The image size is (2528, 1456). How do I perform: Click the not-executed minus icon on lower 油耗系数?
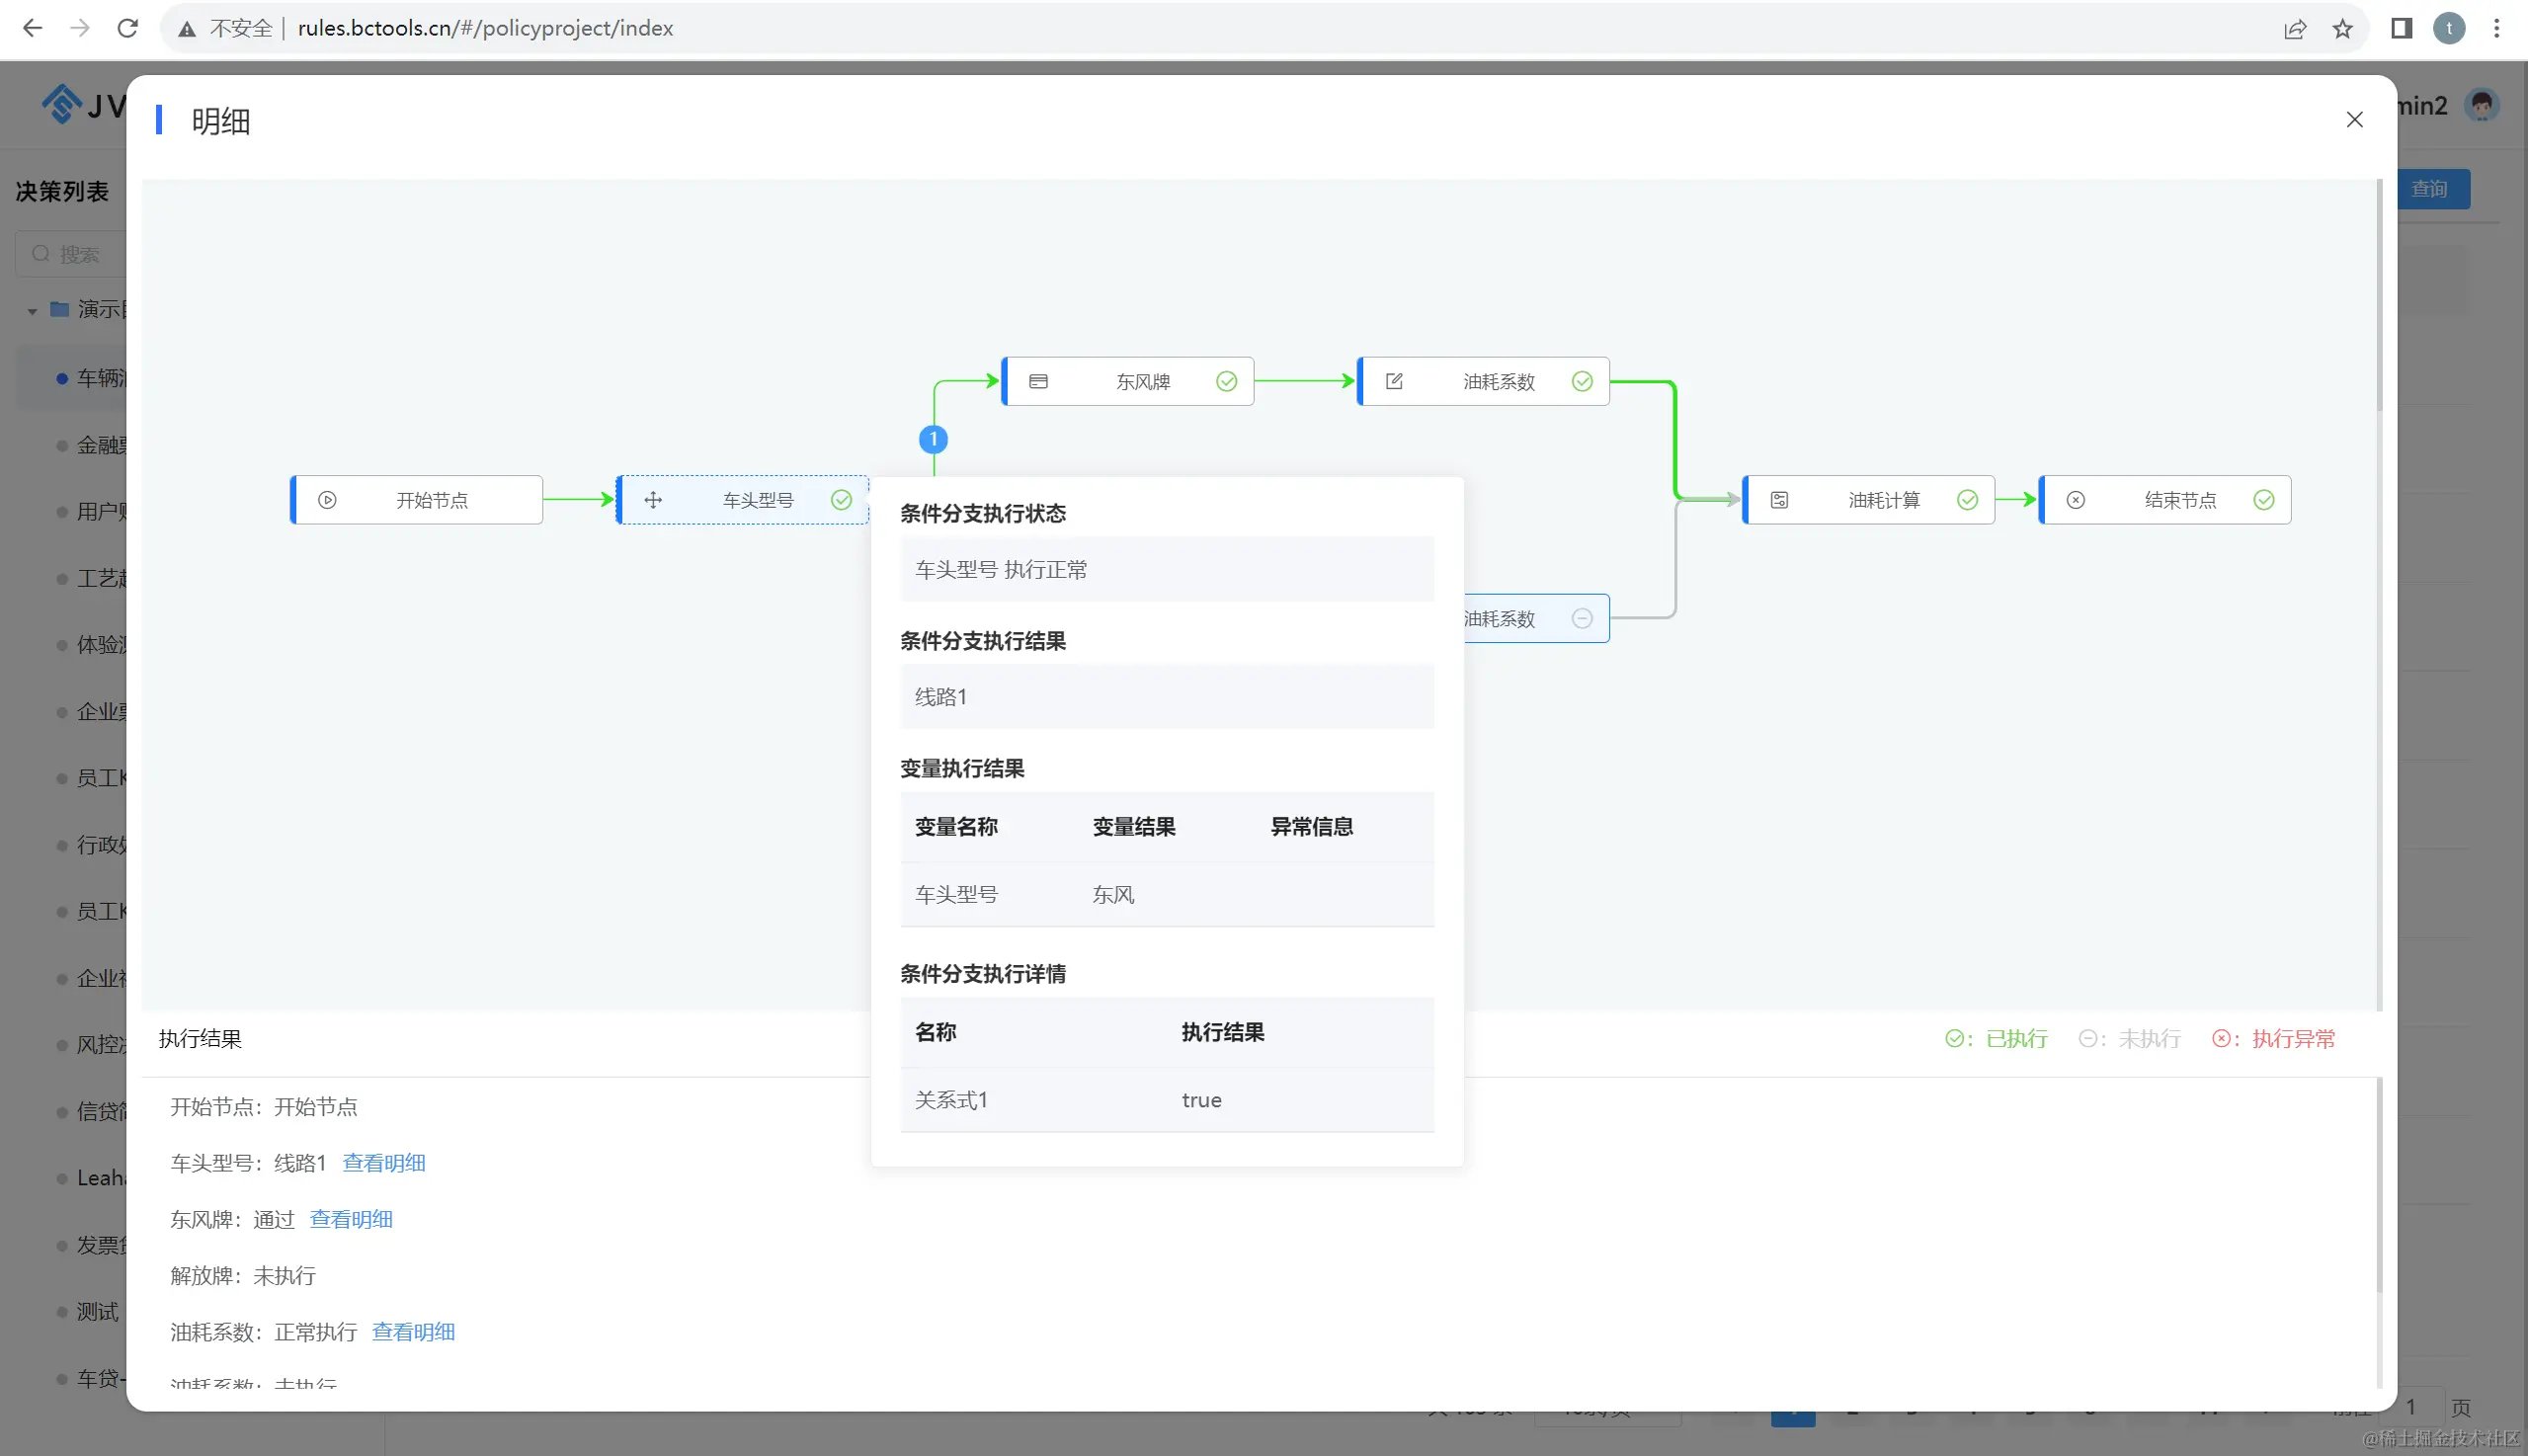[1582, 618]
